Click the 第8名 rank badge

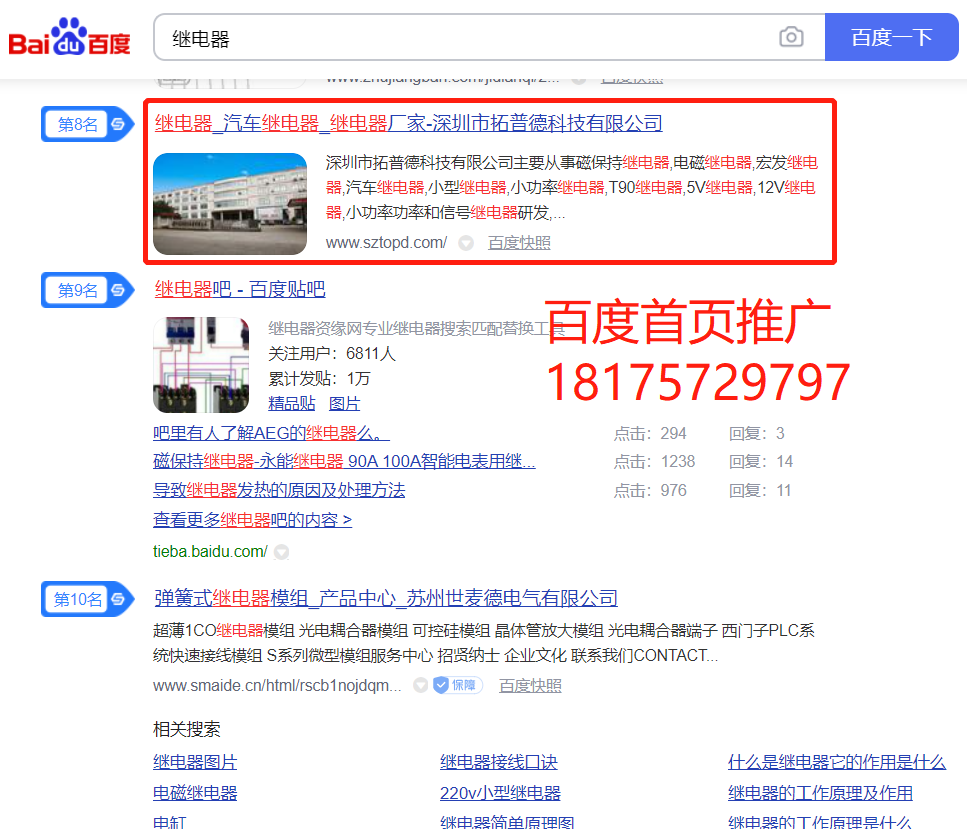pos(87,124)
